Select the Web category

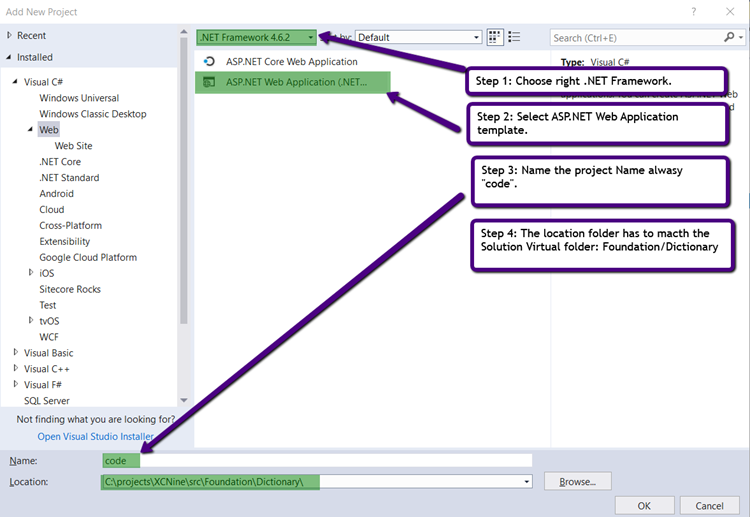[49, 130]
